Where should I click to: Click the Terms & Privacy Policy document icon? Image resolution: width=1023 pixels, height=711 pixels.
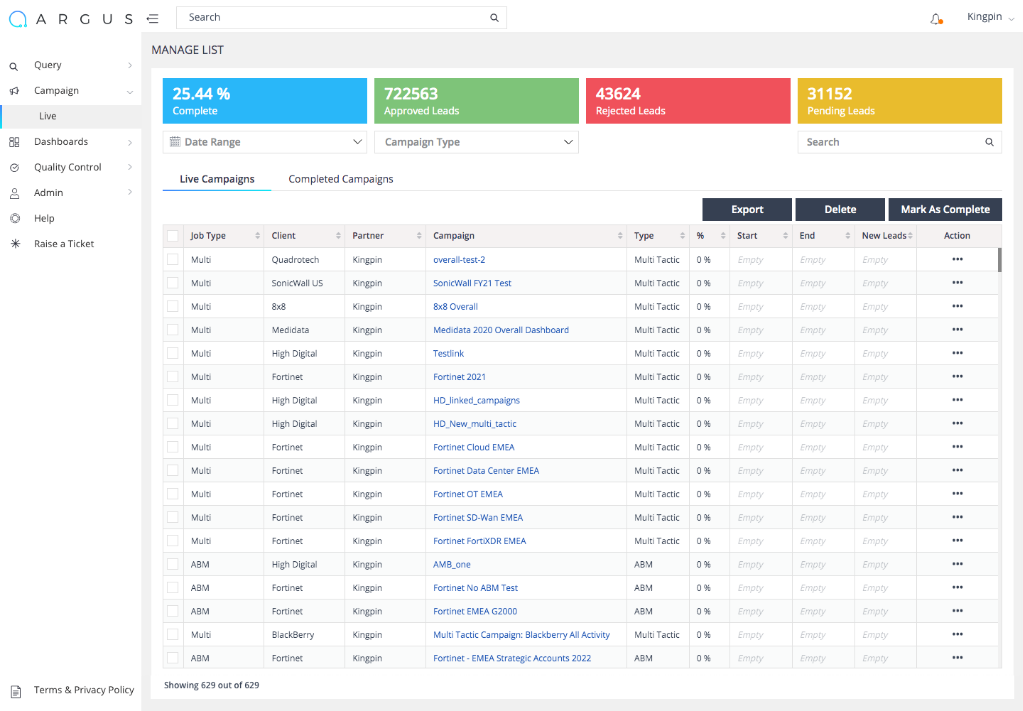click(x=16, y=691)
